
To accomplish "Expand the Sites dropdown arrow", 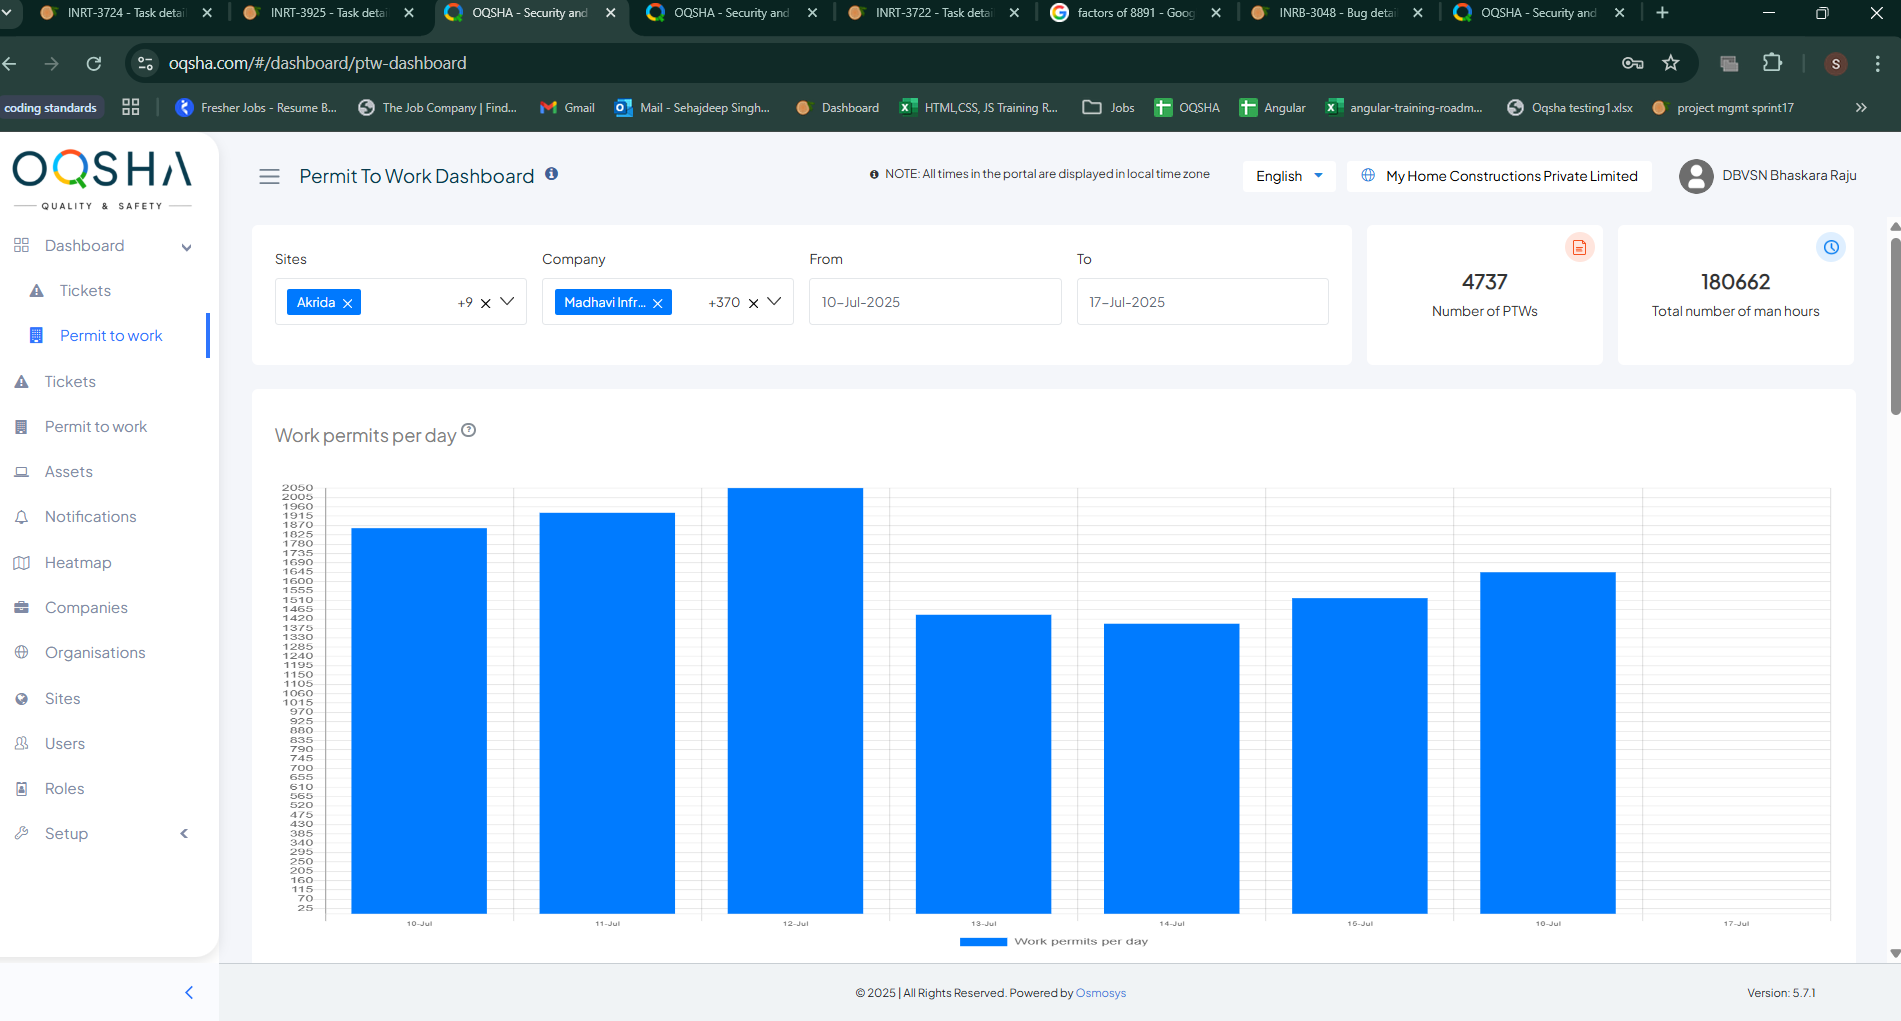I will point(507,302).
